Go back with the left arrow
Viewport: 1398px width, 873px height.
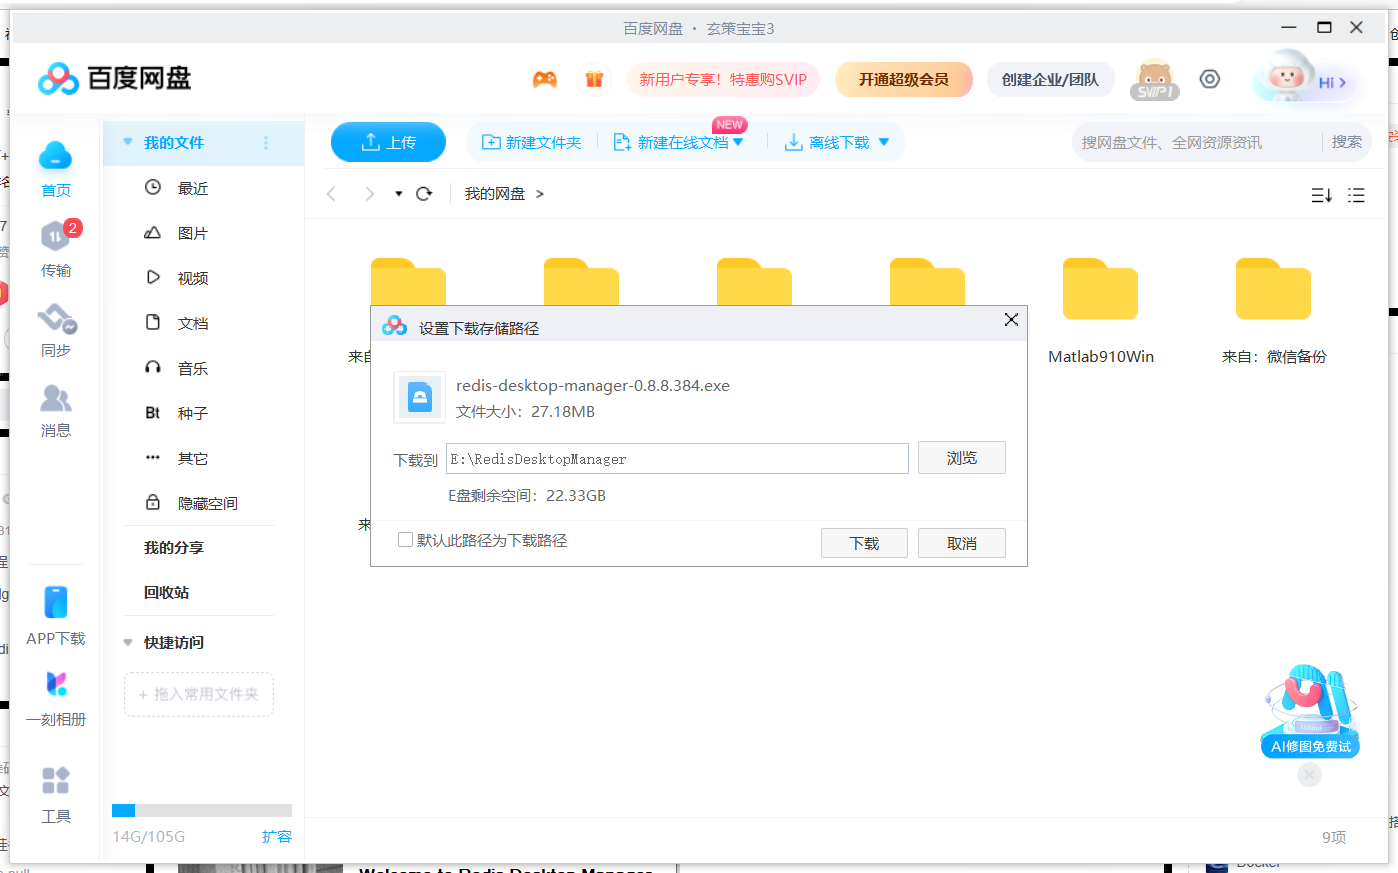[x=332, y=194]
